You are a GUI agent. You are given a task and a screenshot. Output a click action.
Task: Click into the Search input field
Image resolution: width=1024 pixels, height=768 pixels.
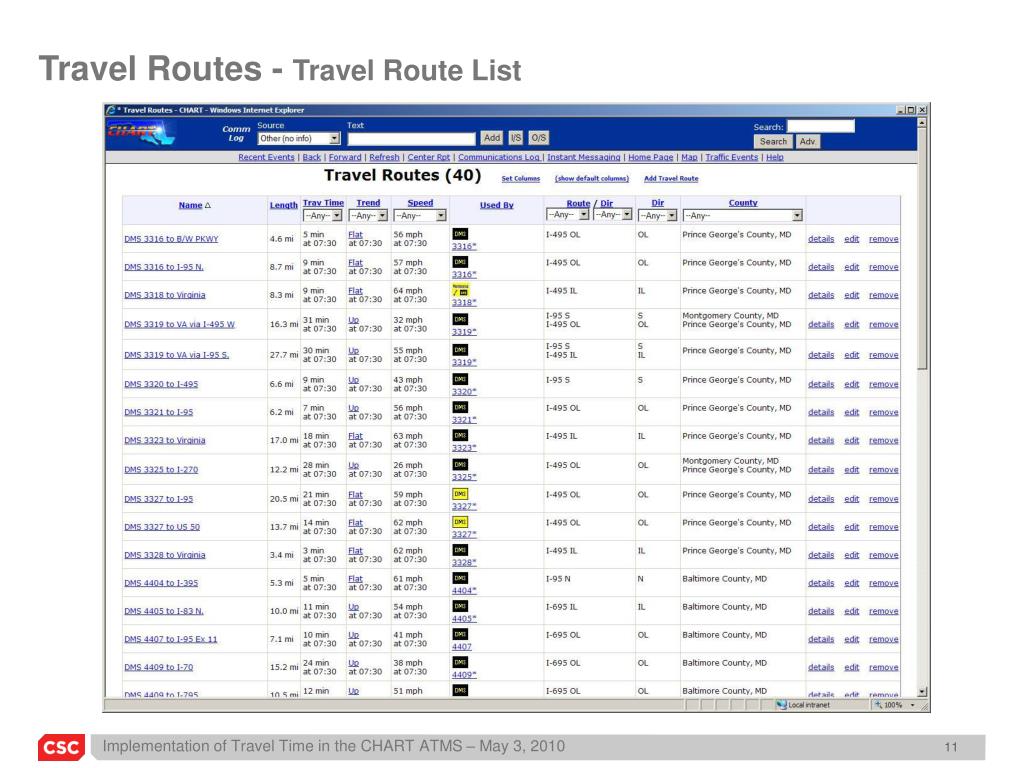[x=821, y=126]
